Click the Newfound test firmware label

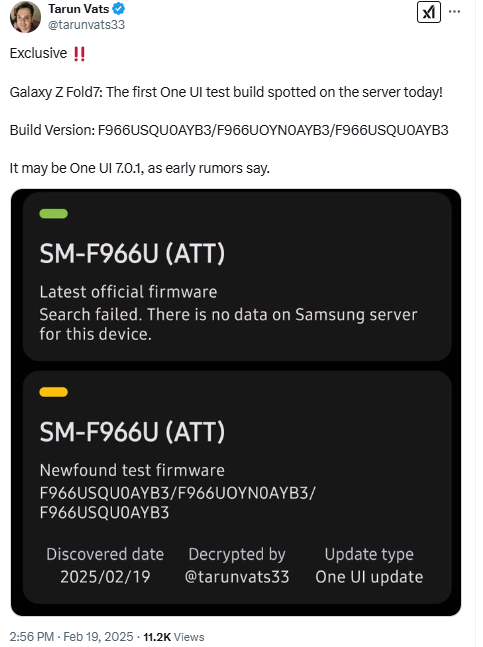point(132,470)
